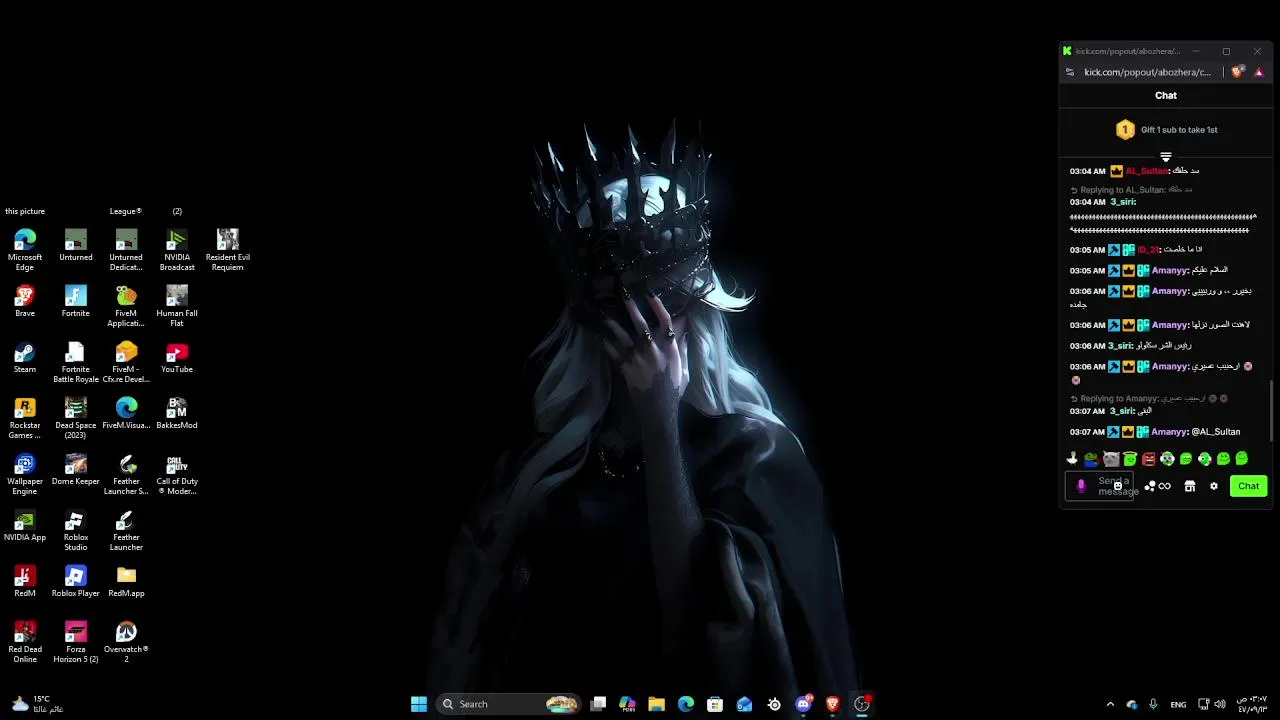Select Wallpaper Engine desktop icon
Image resolution: width=1280 pixels, height=720 pixels.
click(25, 474)
